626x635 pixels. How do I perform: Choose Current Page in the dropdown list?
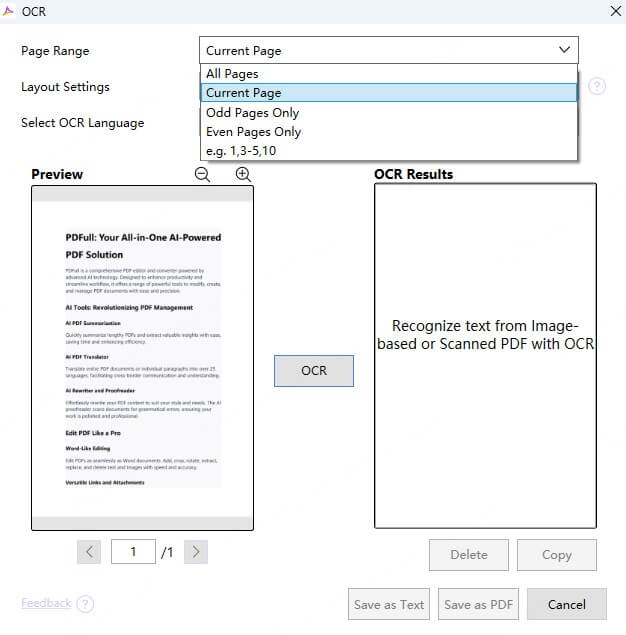tap(389, 93)
